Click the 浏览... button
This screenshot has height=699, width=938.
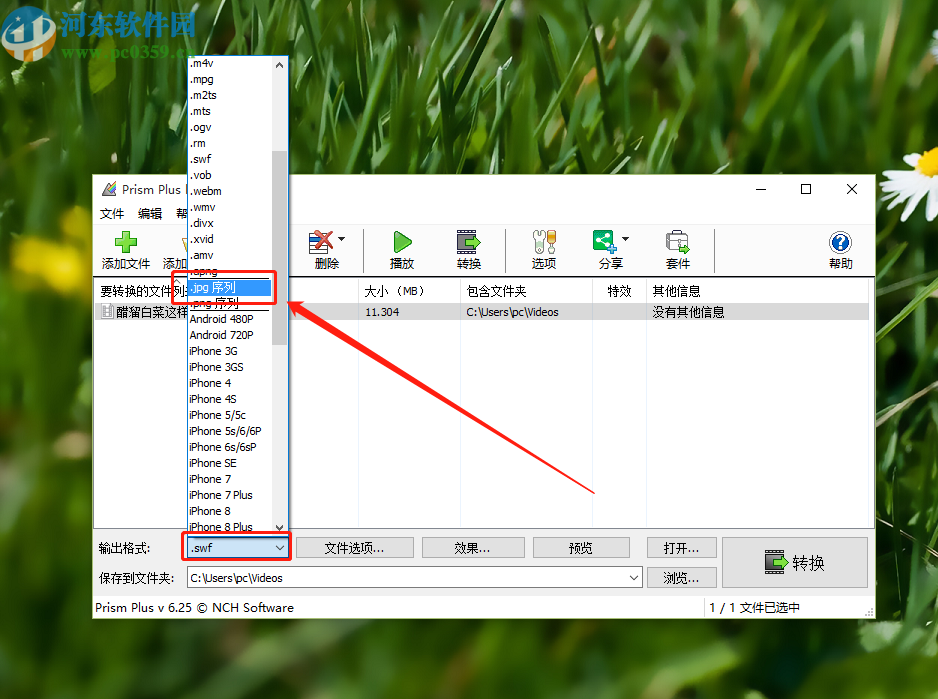click(681, 578)
